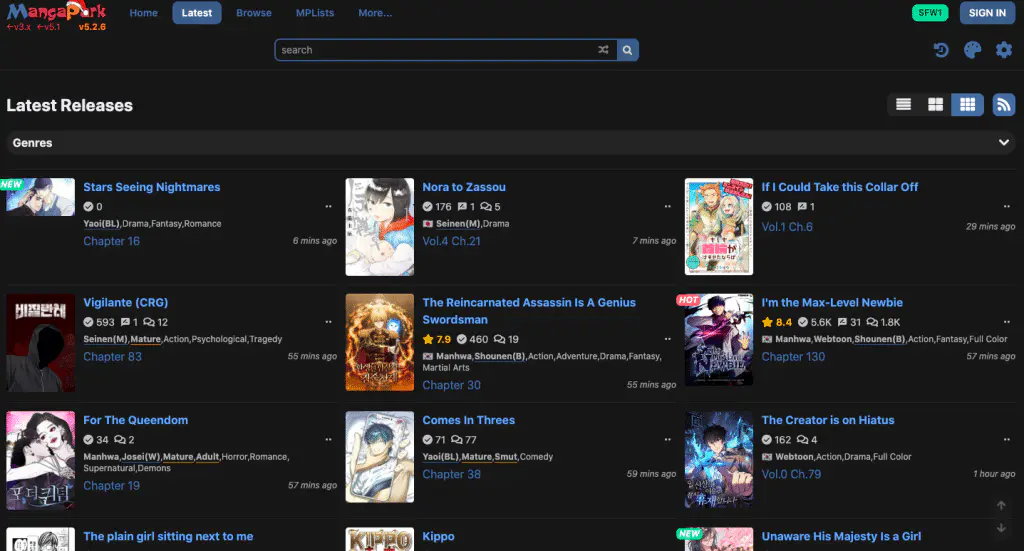Open the Browse tab

tap(254, 12)
